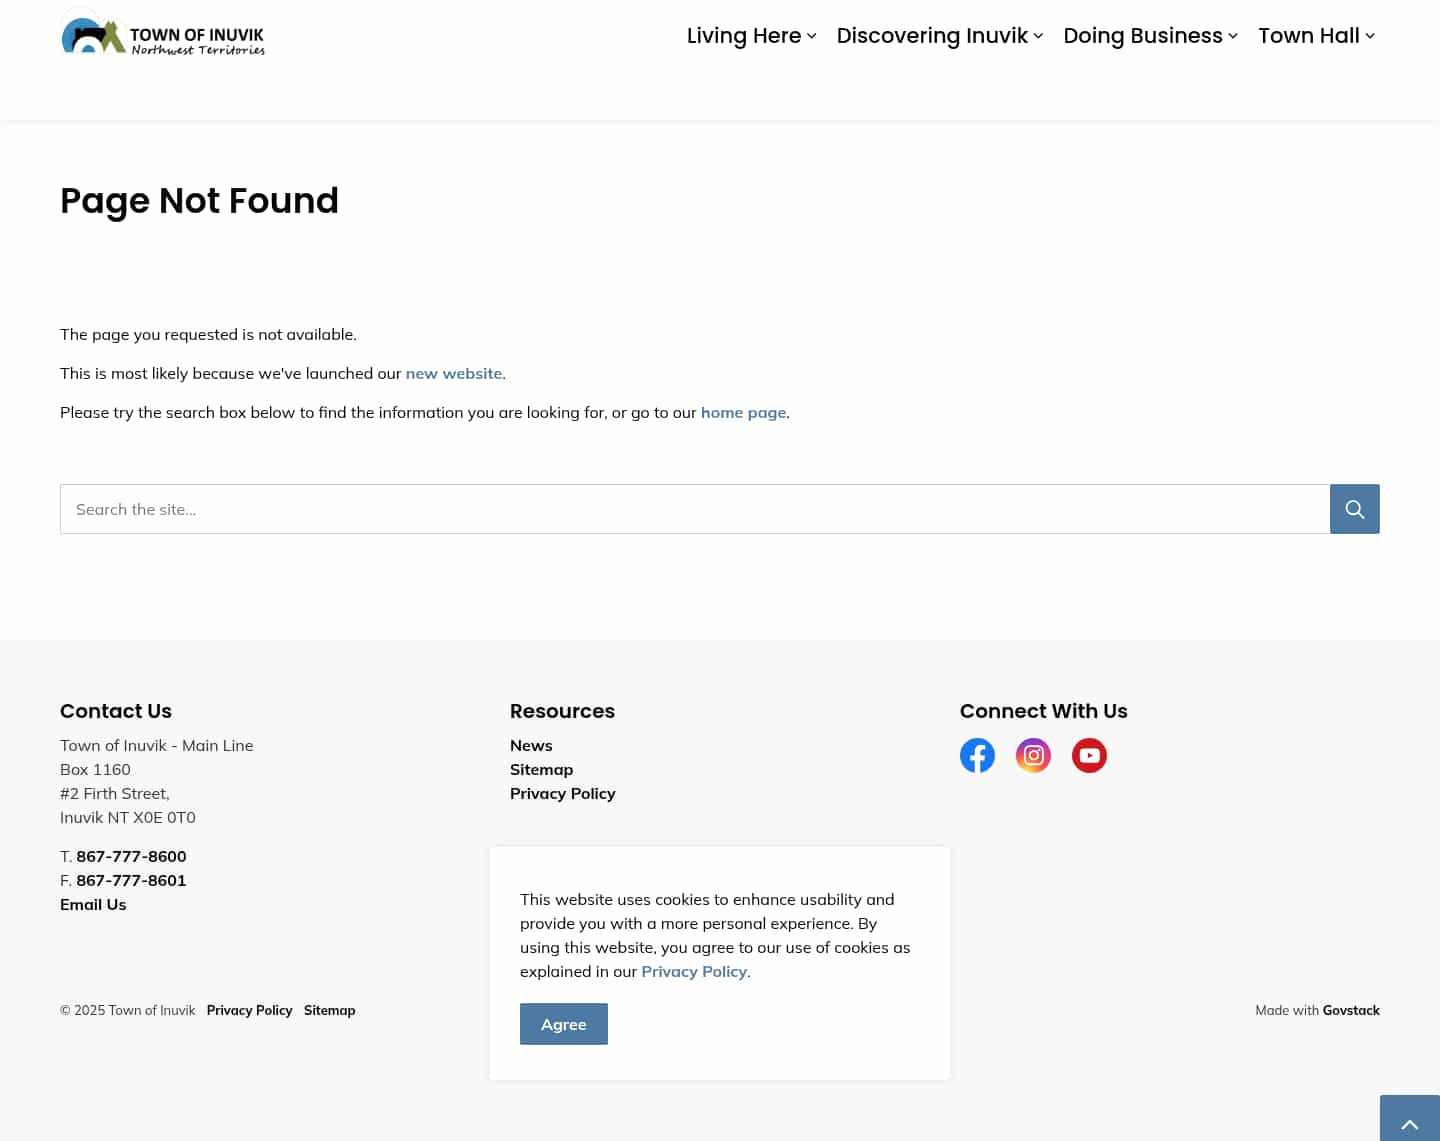
Task: View the Sitemap under Resources
Action: pyautogui.click(x=541, y=769)
